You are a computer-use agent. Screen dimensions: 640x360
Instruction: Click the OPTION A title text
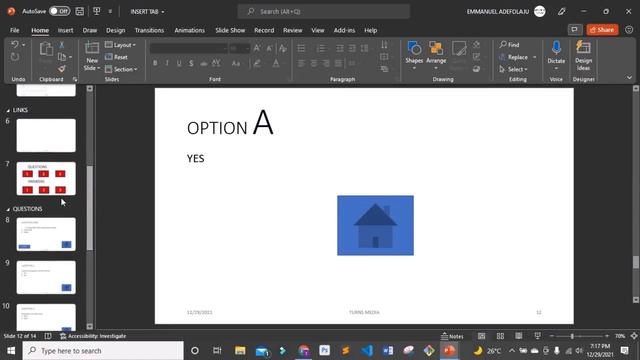230,122
